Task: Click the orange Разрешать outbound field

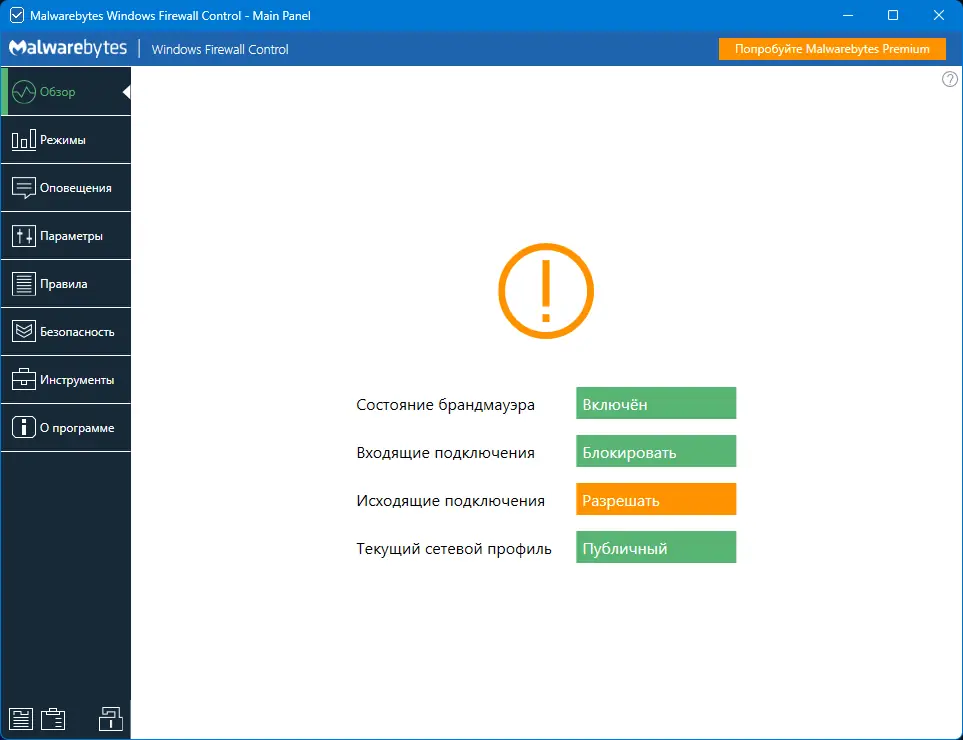Action: coord(656,499)
